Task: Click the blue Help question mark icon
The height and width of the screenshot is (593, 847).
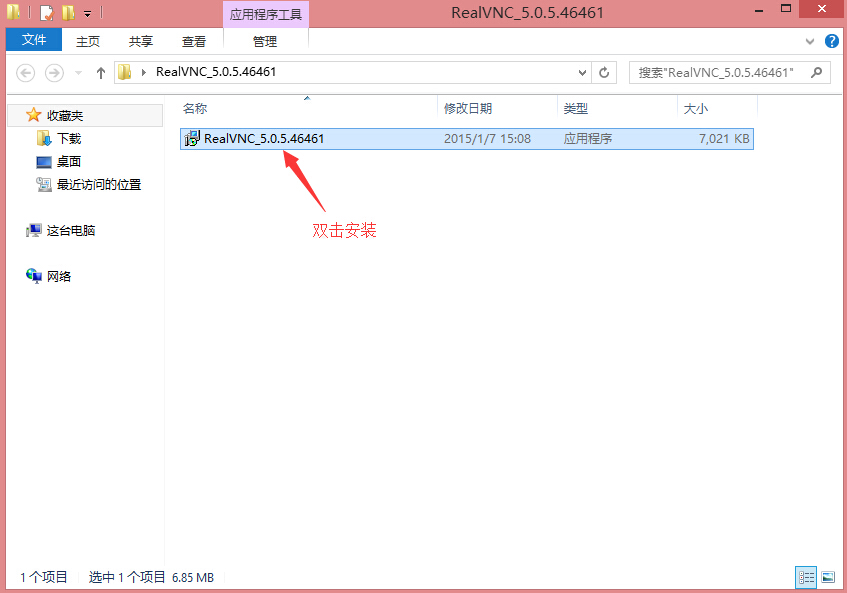Action: (832, 41)
